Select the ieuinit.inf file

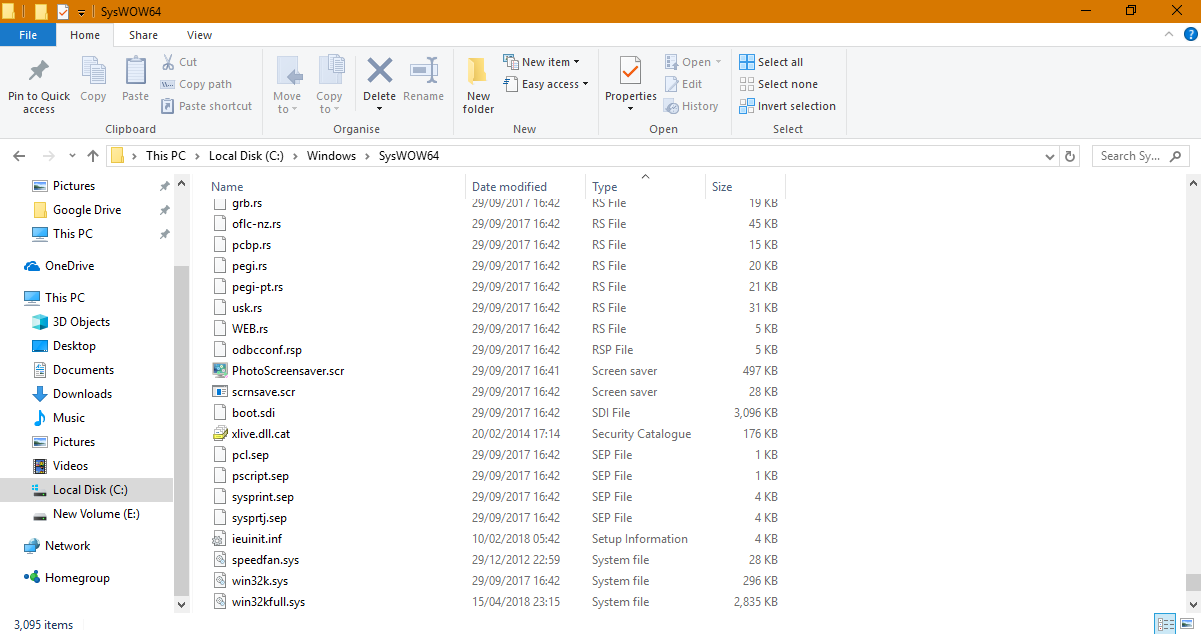pyautogui.click(x=256, y=539)
